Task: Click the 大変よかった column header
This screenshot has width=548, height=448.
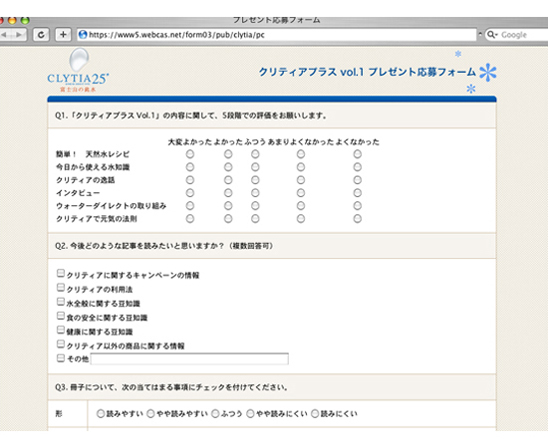Action: click(x=190, y=142)
